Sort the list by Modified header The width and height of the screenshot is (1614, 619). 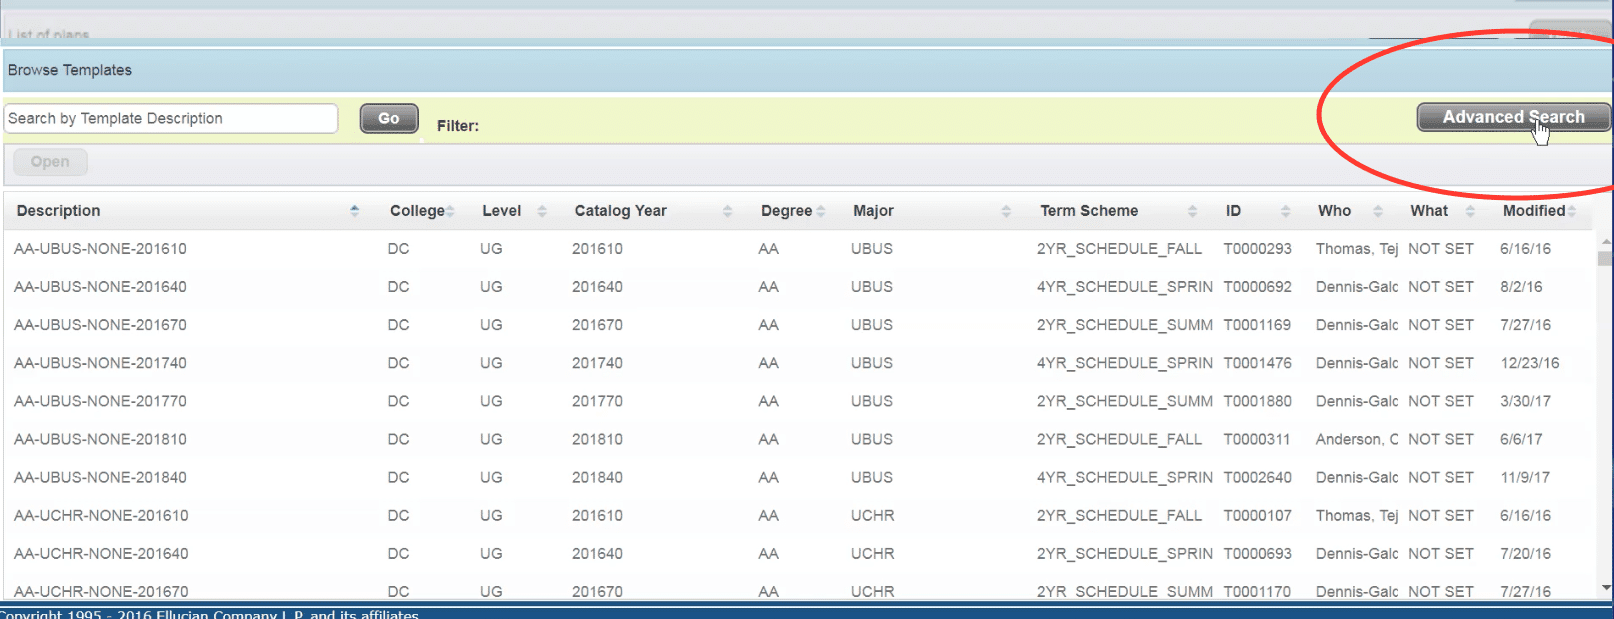pyautogui.click(x=1534, y=211)
